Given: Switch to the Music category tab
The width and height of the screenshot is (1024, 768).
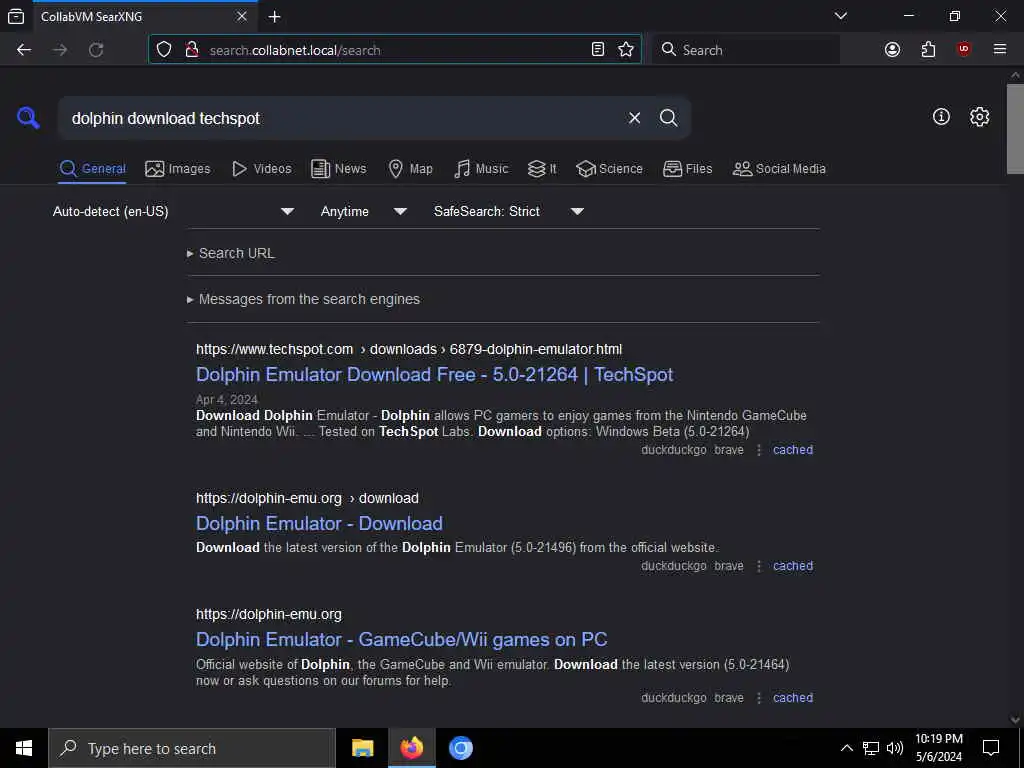Looking at the screenshot, I should tap(481, 168).
